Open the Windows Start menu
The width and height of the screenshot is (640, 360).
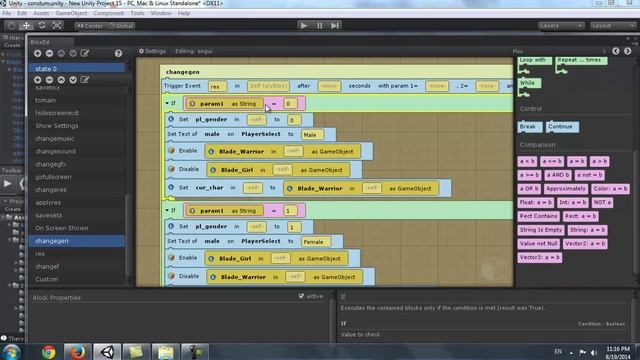(x=11, y=352)
